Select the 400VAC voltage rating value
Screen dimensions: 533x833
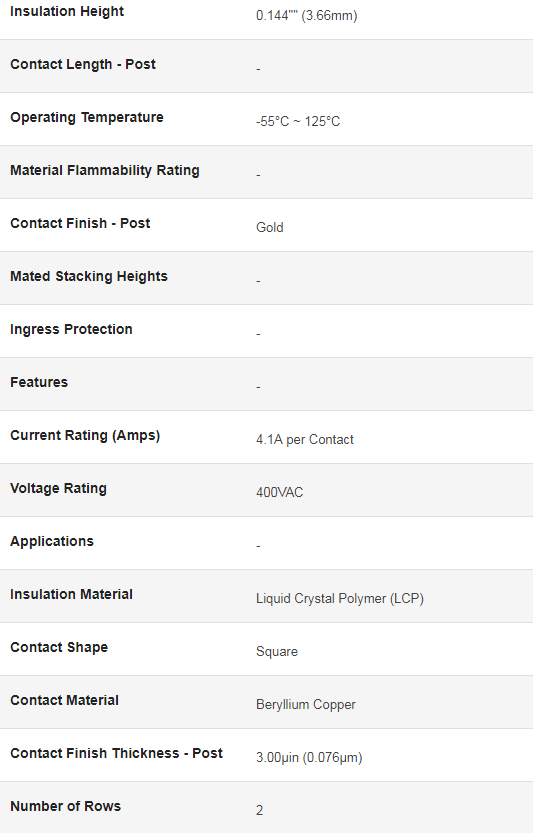(280, 492)
